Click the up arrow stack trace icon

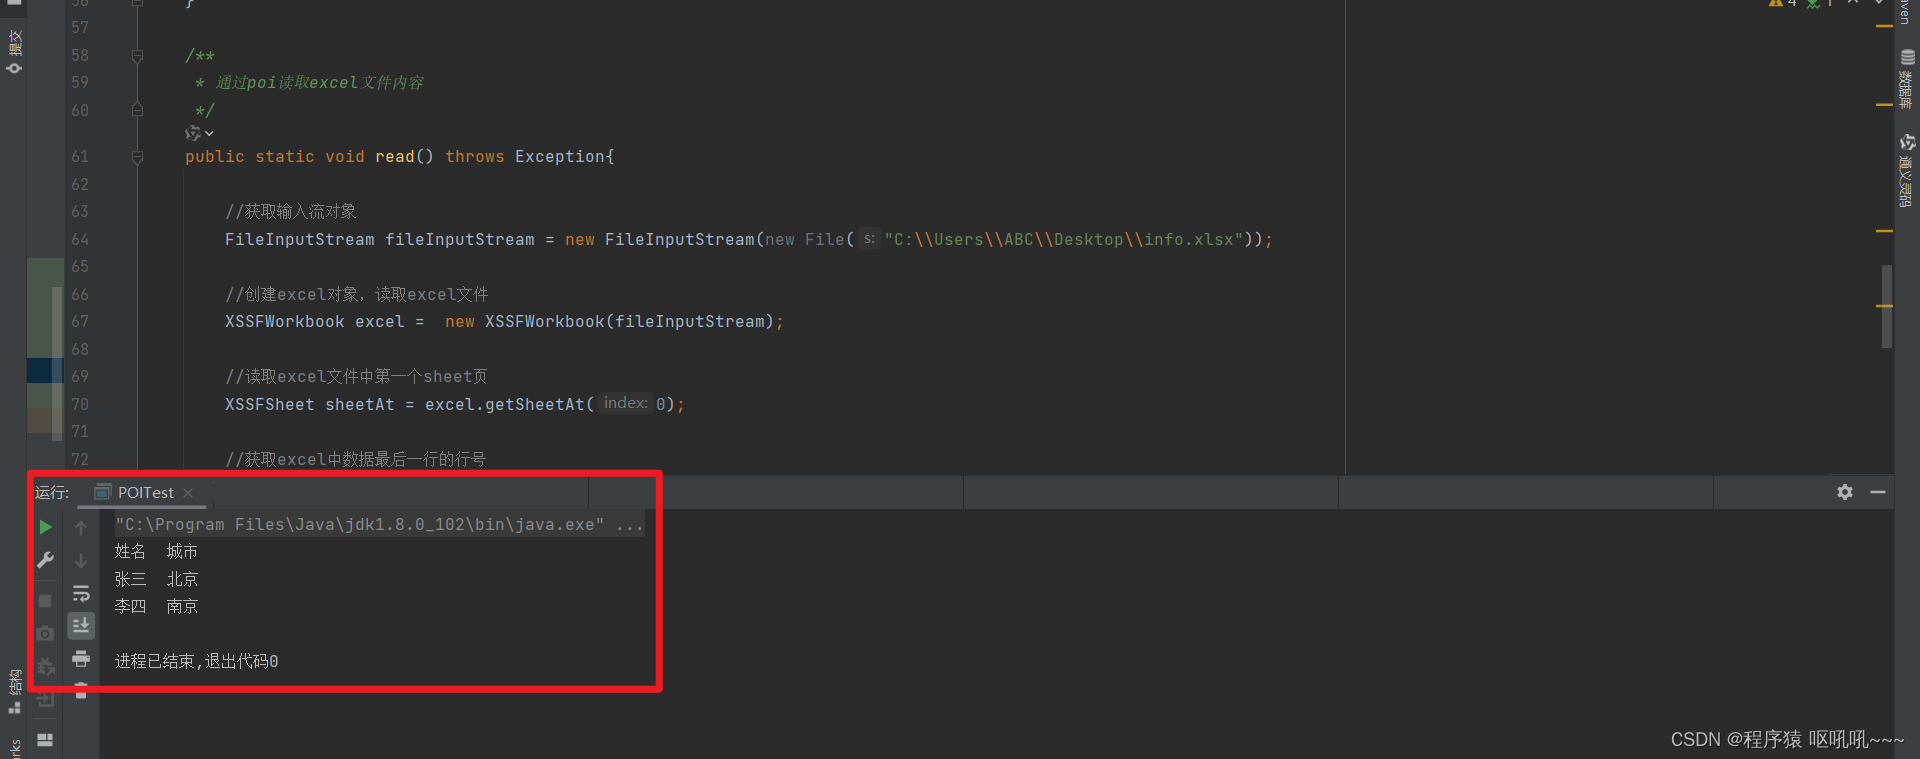[x=81, y=527]
